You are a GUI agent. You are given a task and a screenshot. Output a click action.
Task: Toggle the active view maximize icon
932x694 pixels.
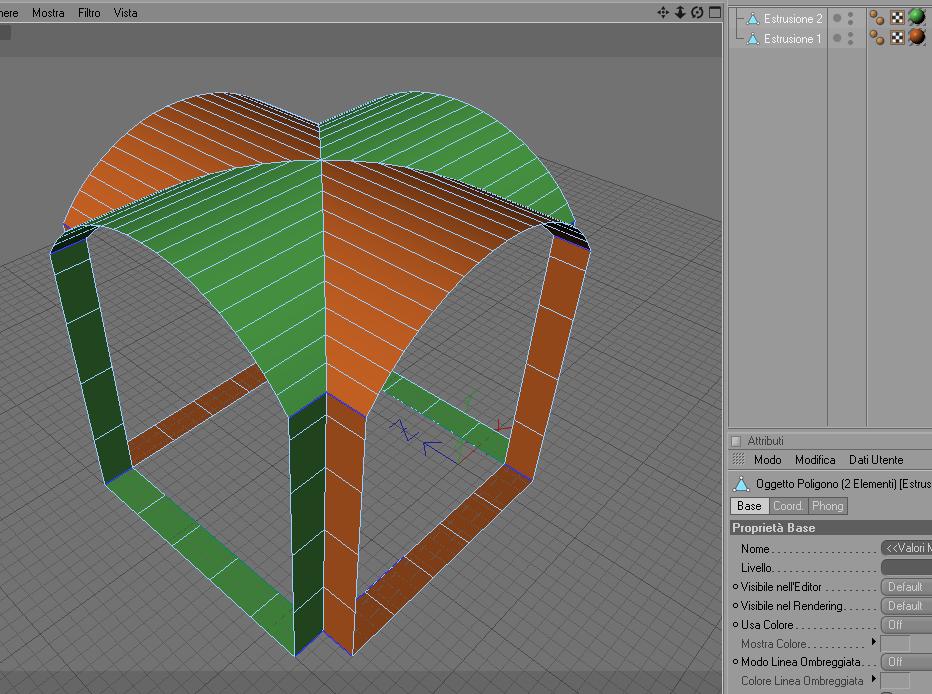715,12
